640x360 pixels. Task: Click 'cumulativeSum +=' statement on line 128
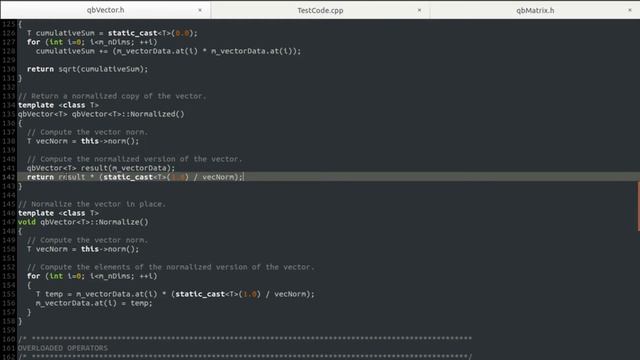point(168,51)
